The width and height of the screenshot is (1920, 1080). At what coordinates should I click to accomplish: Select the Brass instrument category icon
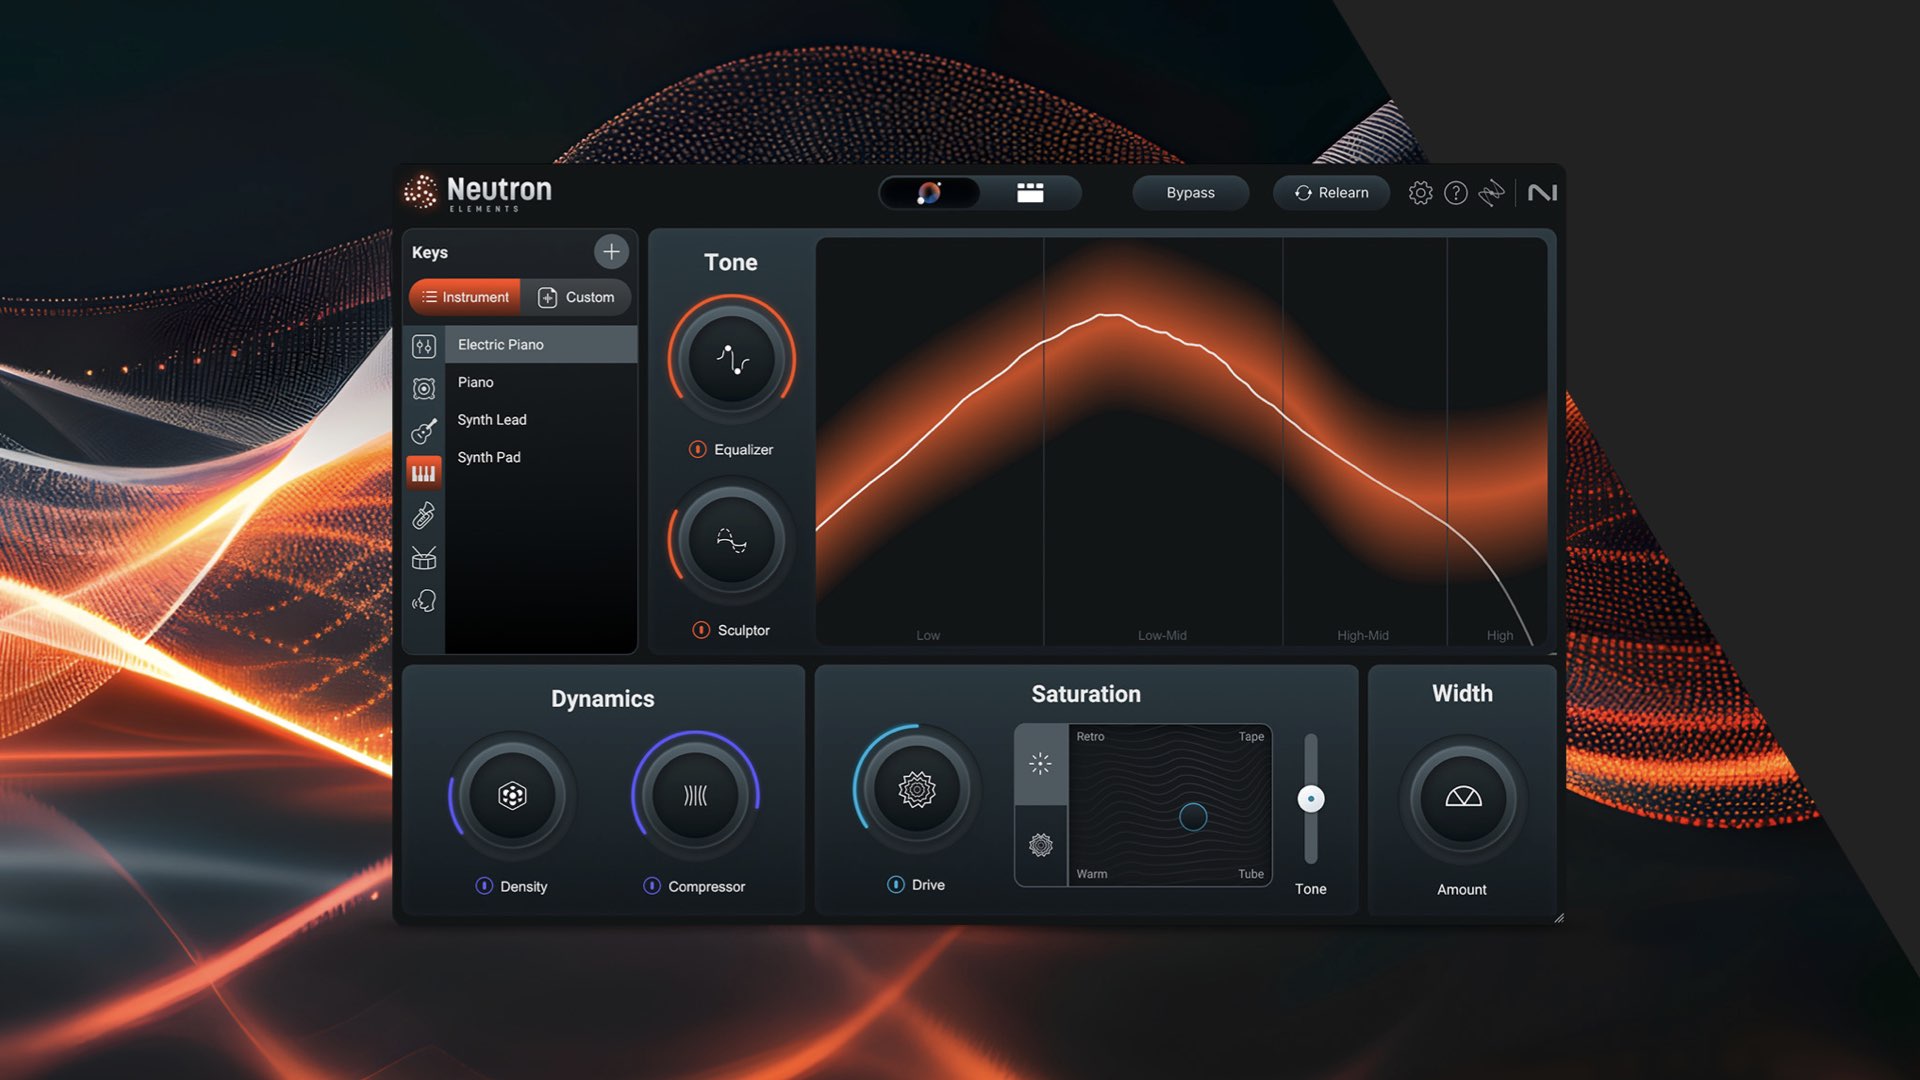point(424,514)
